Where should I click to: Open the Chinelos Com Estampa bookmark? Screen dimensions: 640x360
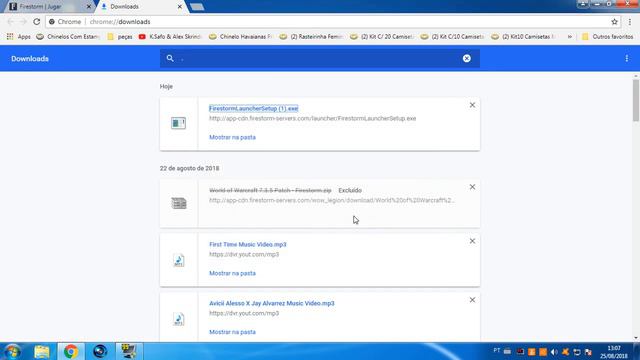pos(67,37)
